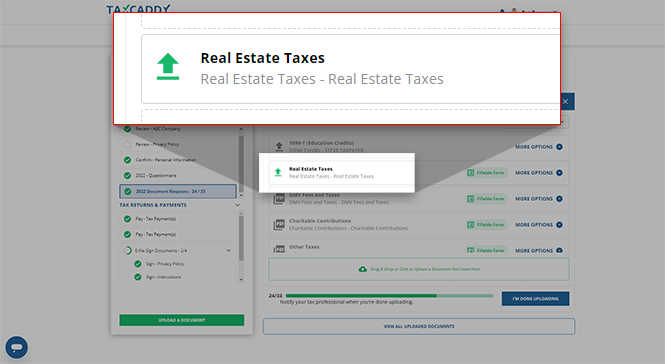This screenshot has height=364, width=665.
Task: Click the TaxCaddy logo
Action: tap(138, 8)
